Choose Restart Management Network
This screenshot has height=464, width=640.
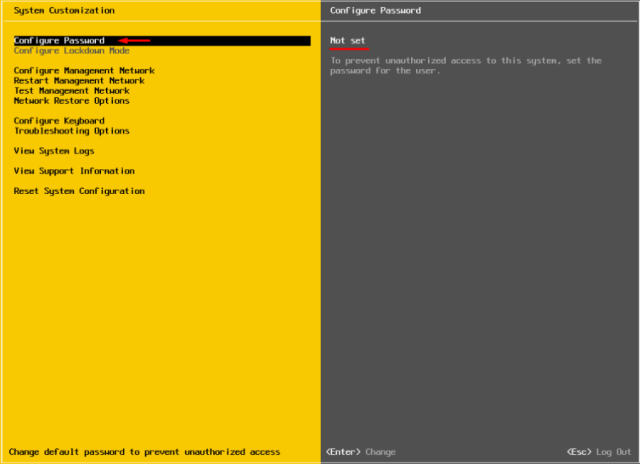click(79, 81)
